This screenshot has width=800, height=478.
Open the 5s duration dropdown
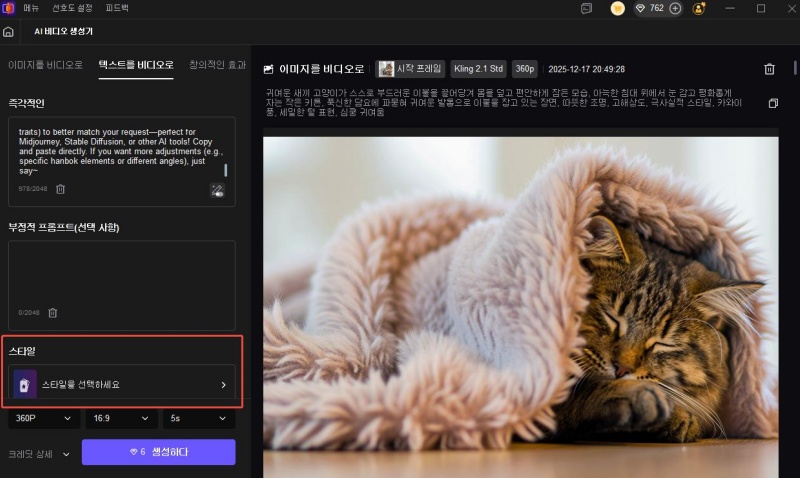point(198,419)
